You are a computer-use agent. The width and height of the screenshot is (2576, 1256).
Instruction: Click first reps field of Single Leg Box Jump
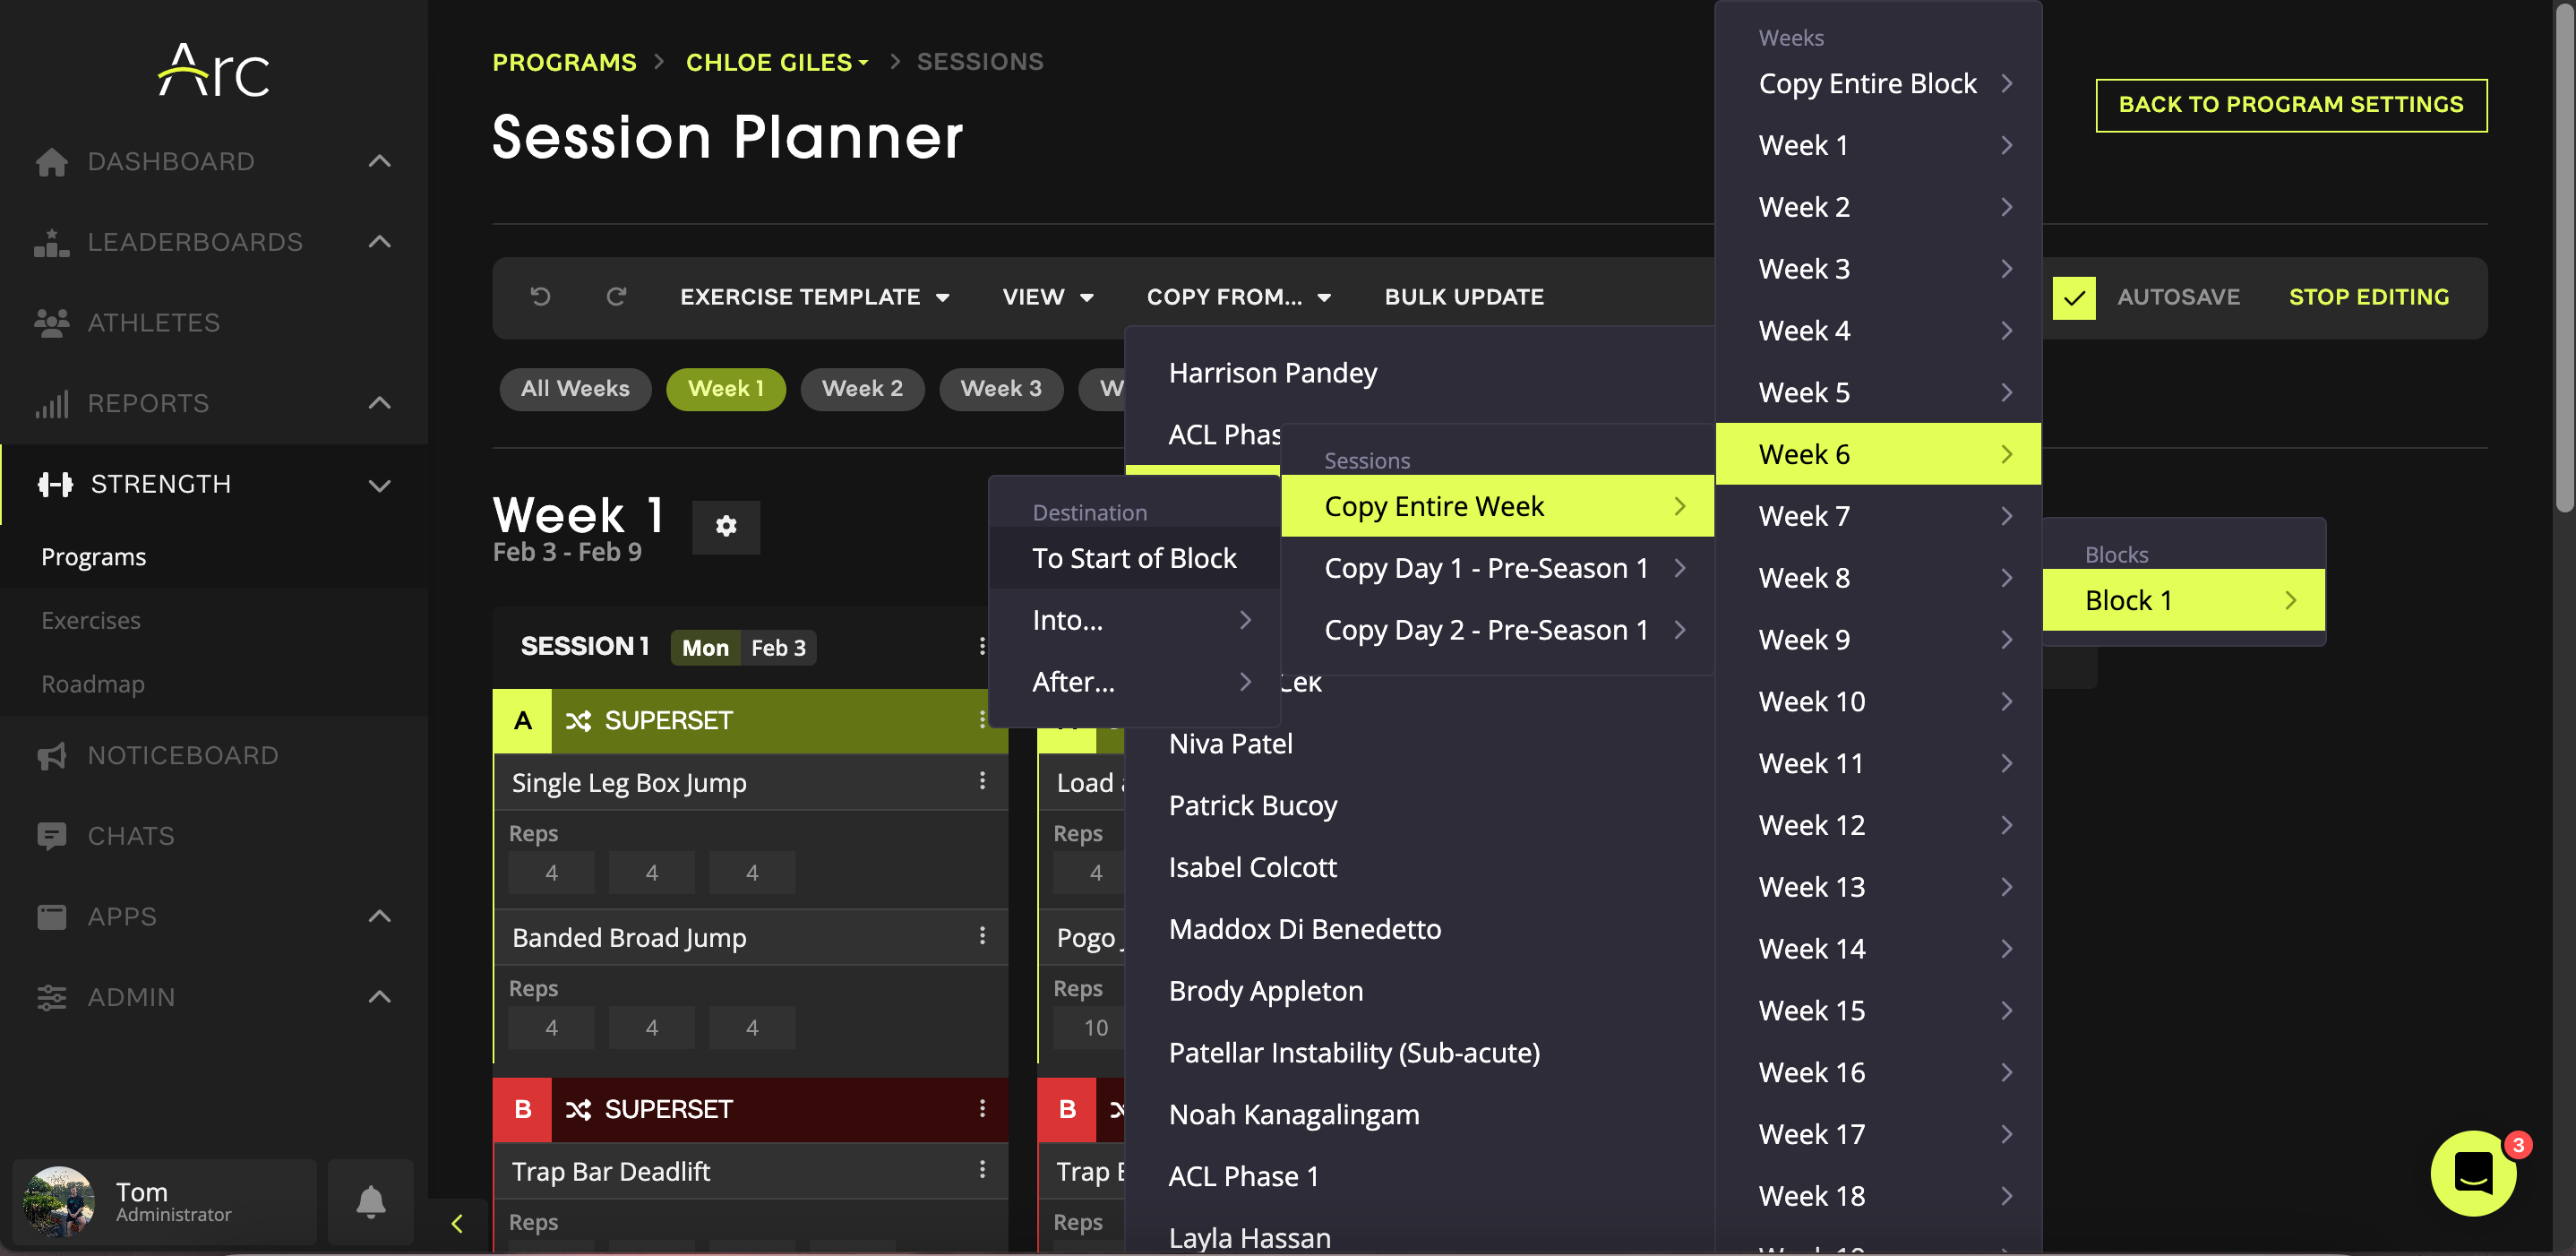click(551, 873)
